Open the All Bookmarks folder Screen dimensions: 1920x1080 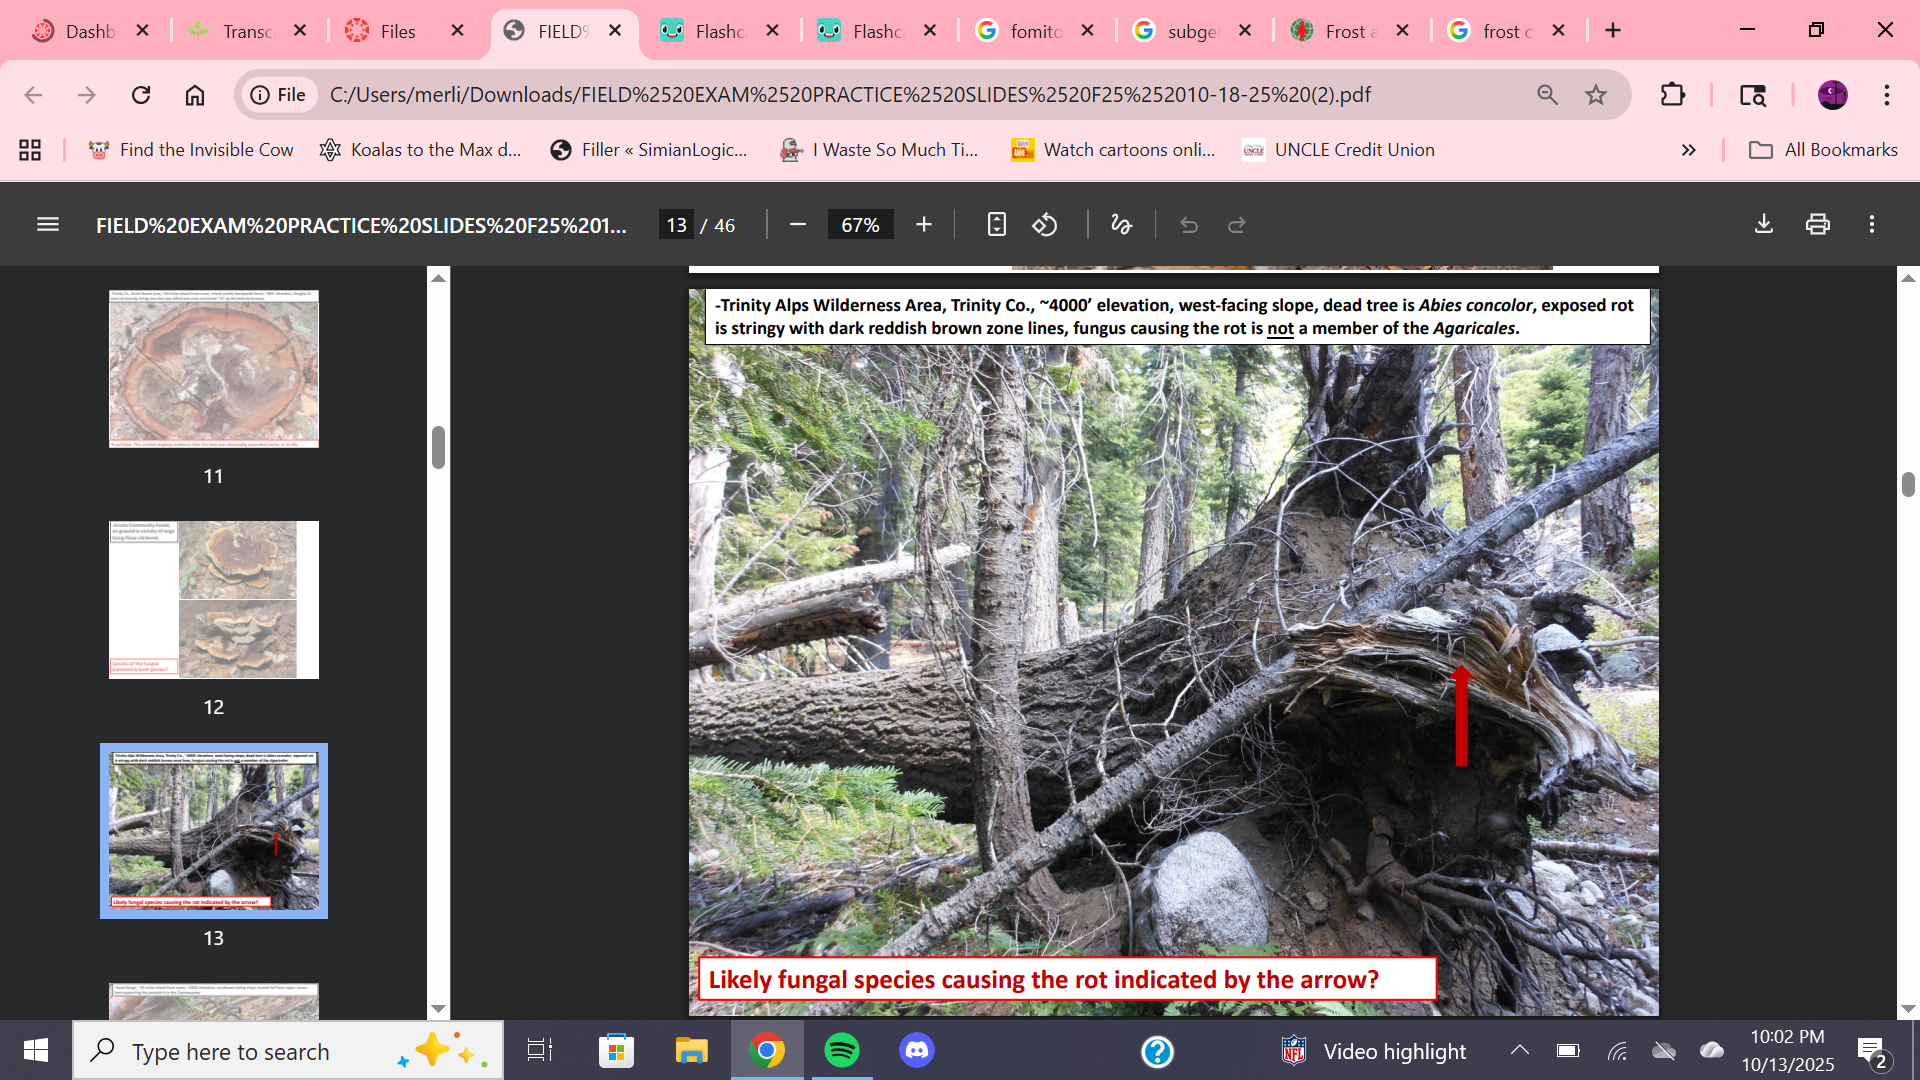(1823, 150)
